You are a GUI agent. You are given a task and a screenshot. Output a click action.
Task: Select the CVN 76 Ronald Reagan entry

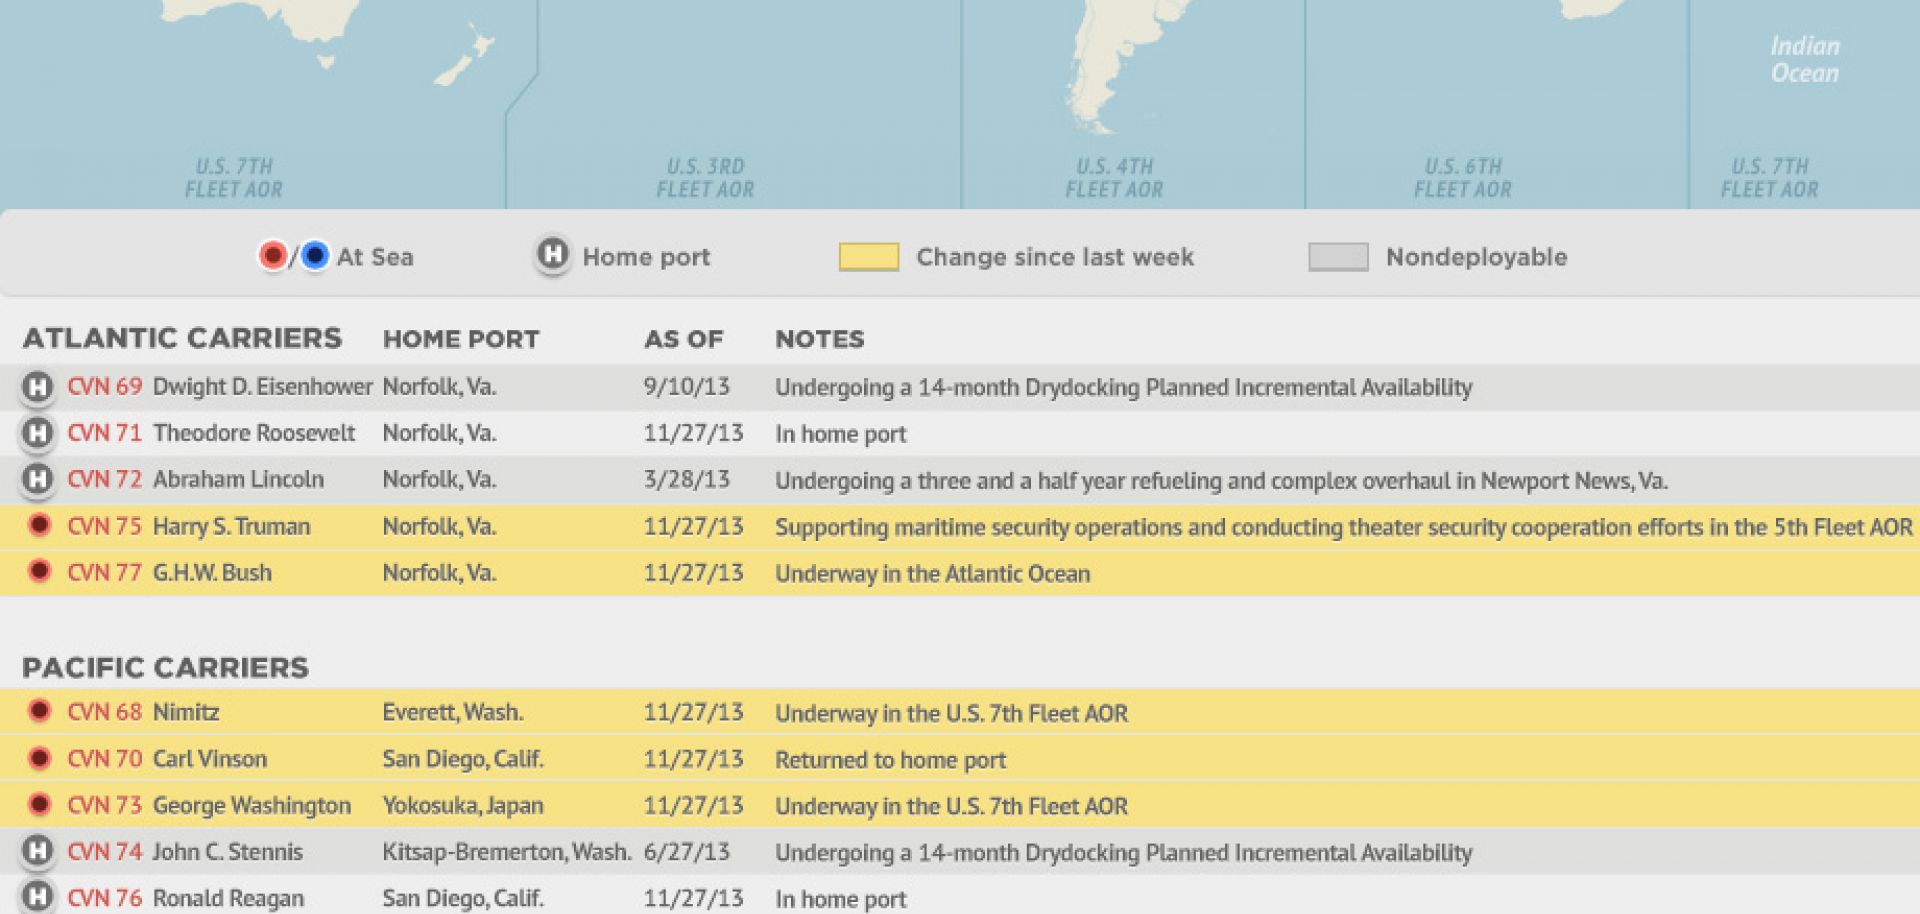click(185, 898)
